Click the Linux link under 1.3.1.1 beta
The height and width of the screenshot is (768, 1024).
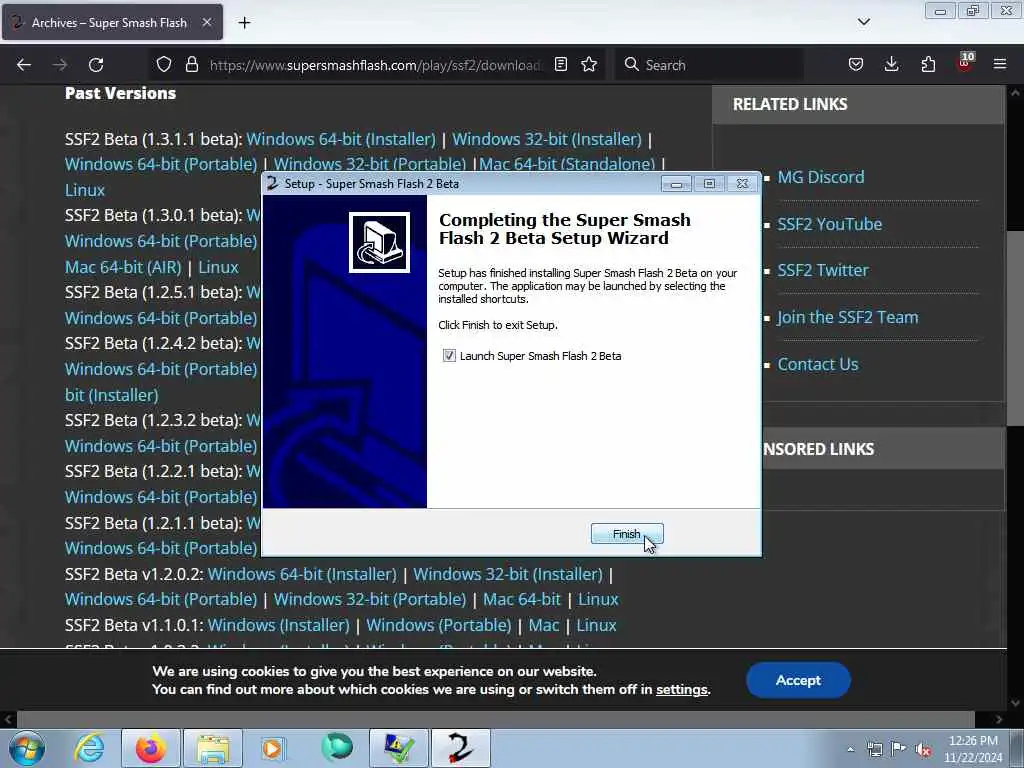pyautogui.click(x=85, y=190)
